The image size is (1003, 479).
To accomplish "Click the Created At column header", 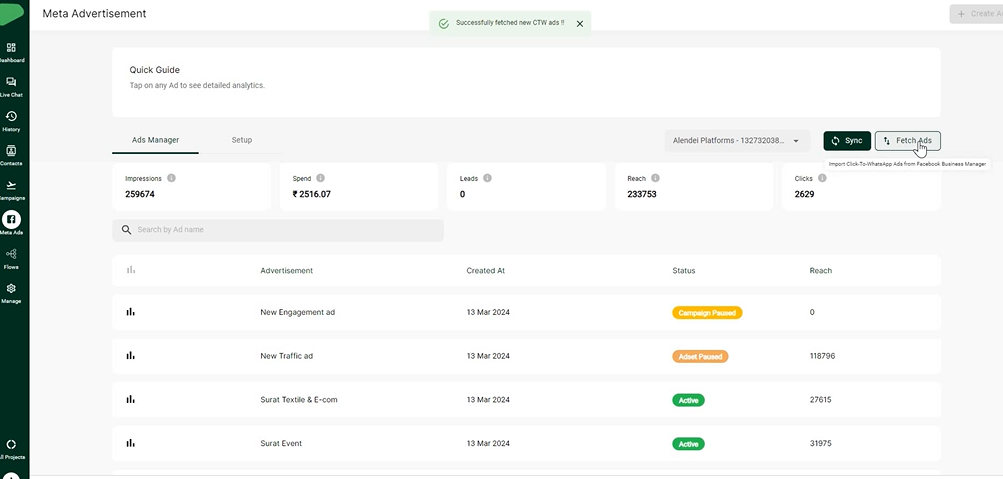I will [x=486, y=271].
